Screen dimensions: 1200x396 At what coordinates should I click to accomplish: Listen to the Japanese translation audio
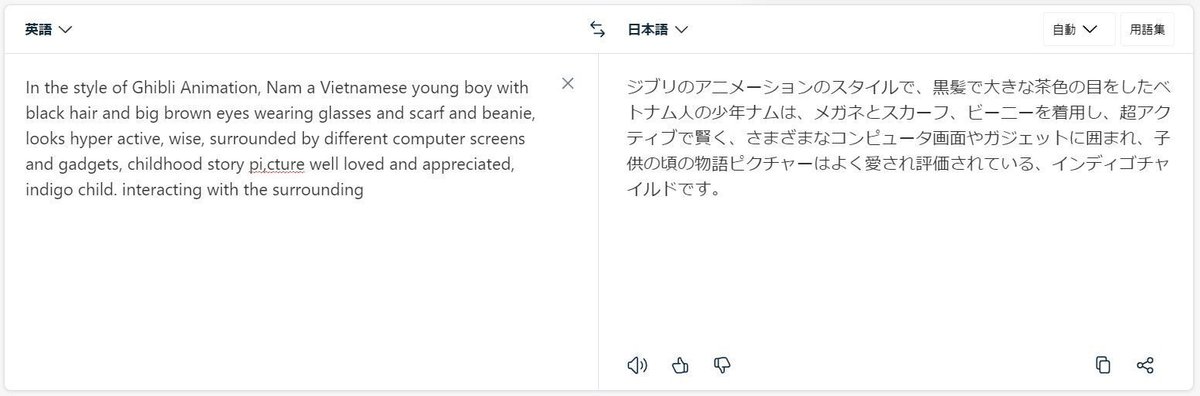click(x=637, y=364)
